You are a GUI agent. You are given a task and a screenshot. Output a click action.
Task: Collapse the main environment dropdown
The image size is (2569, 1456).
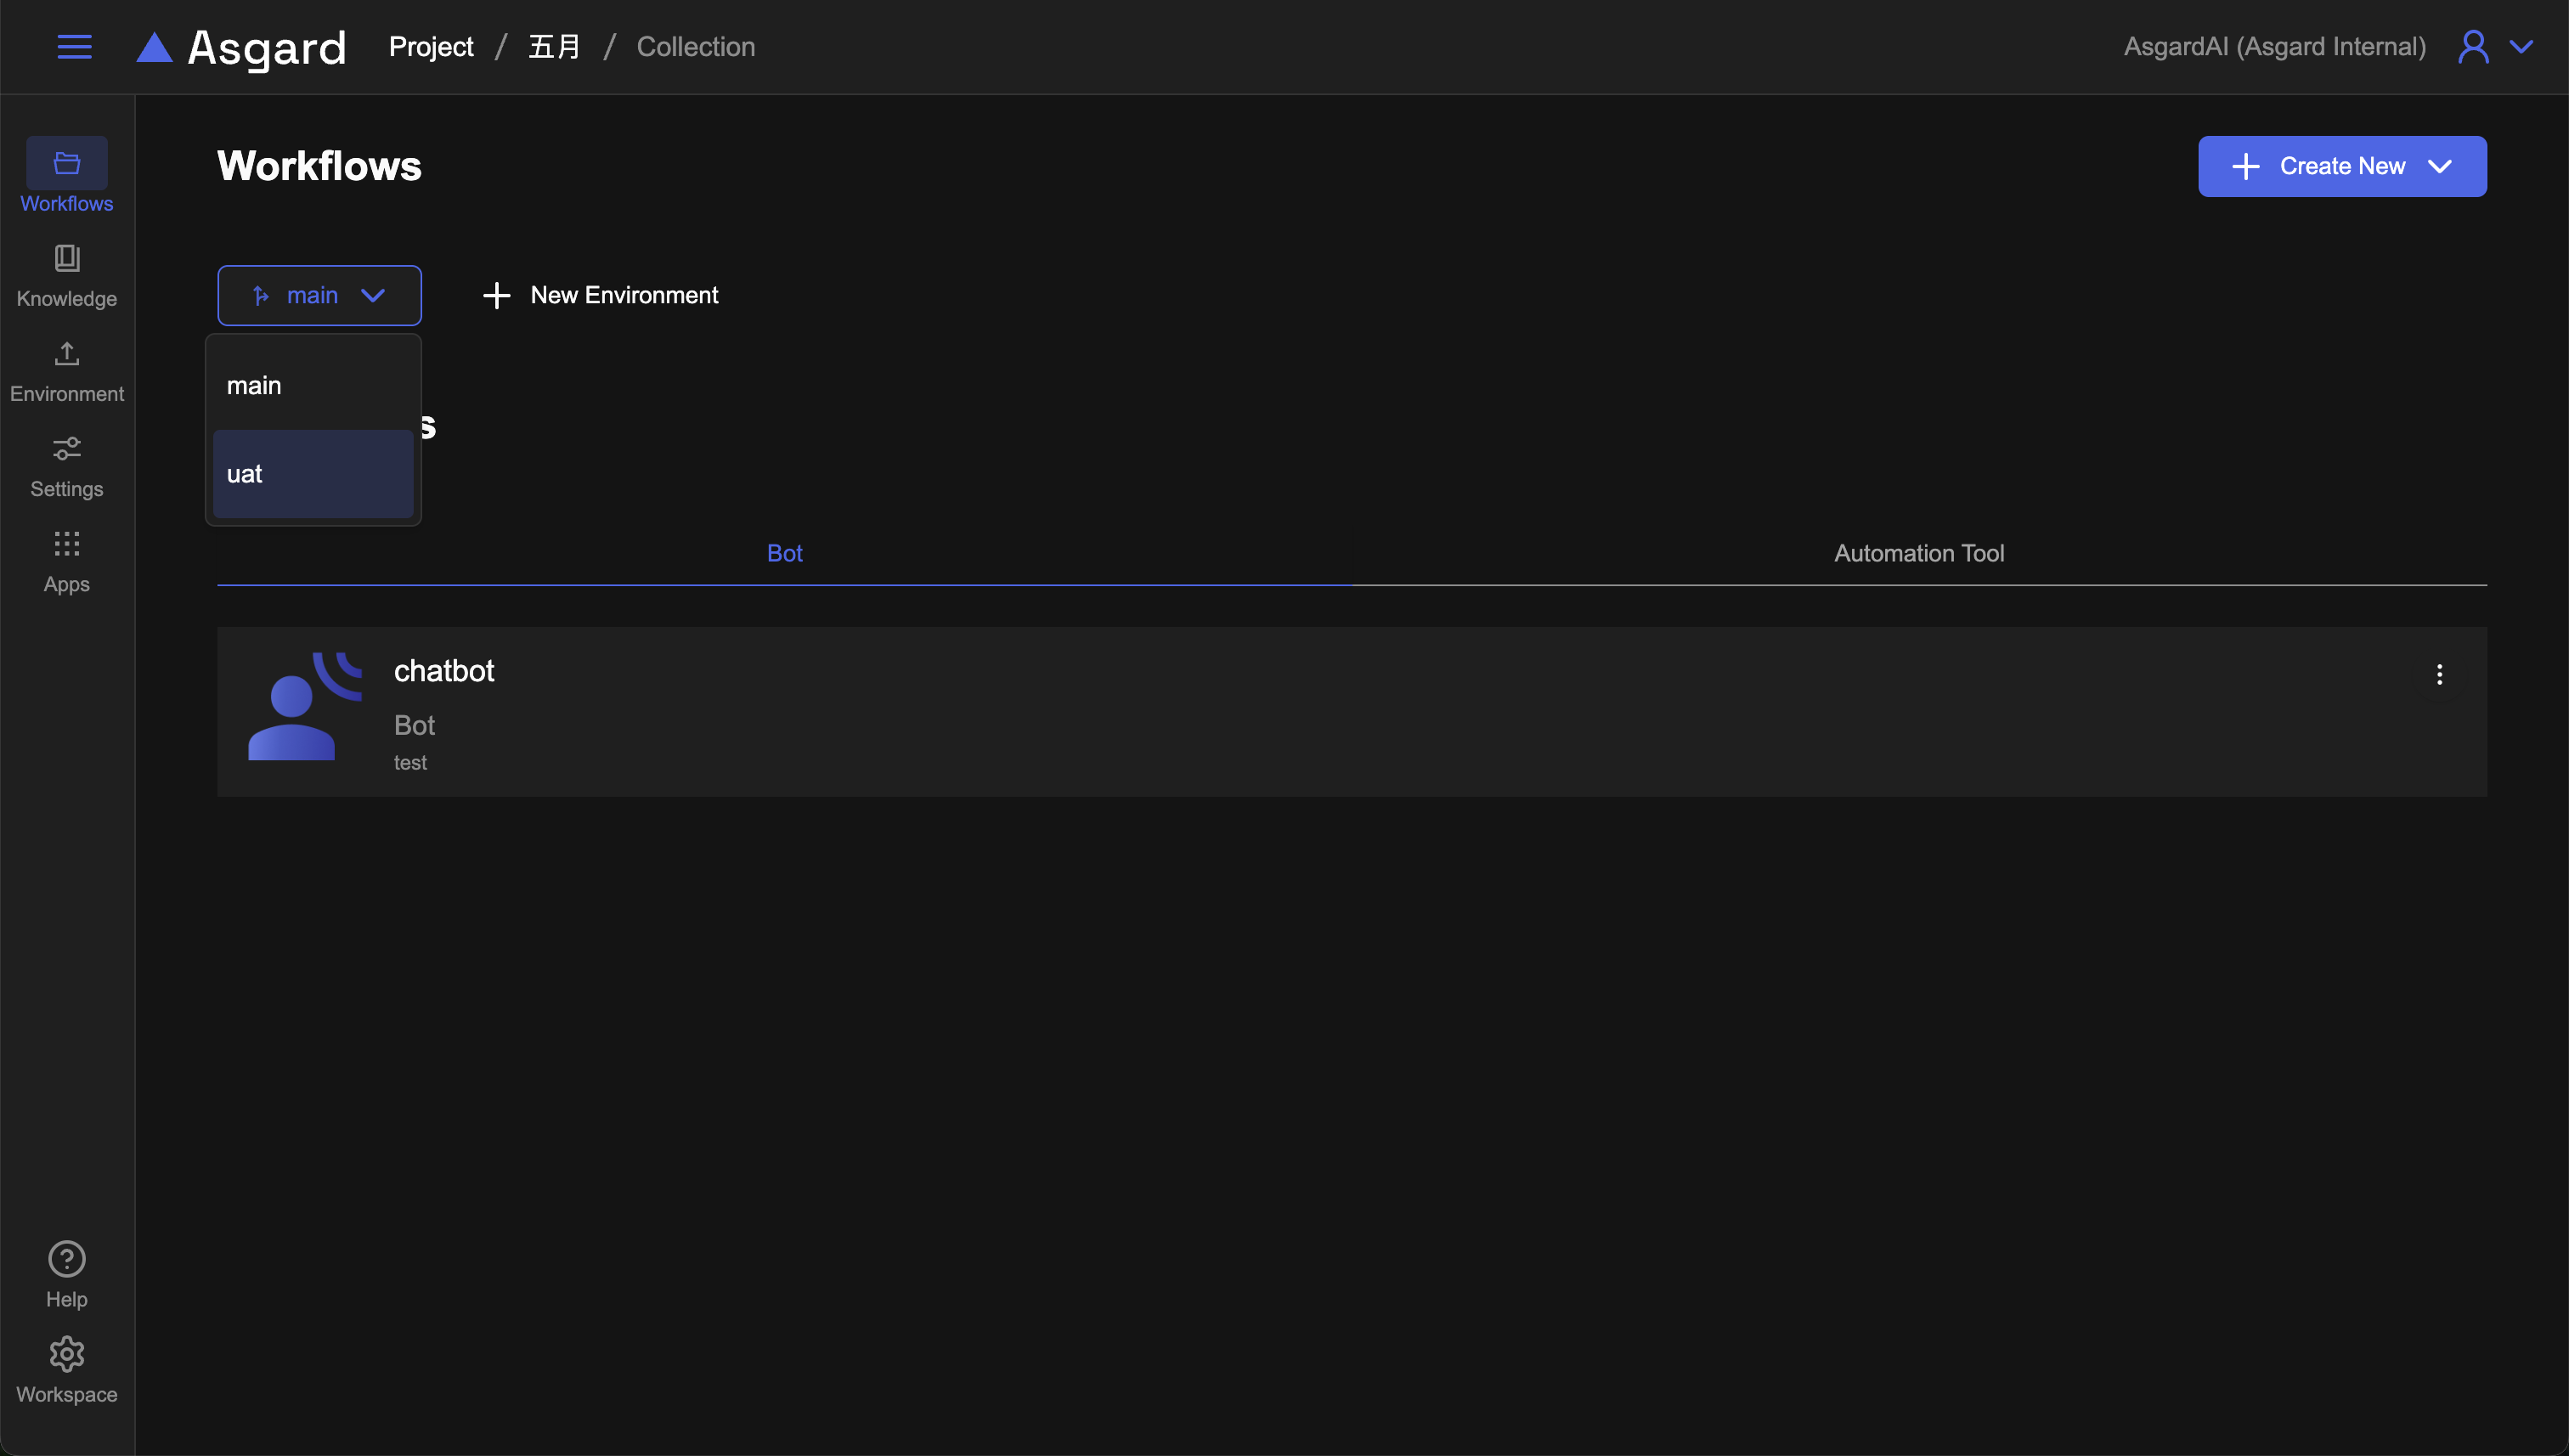coord(319,295)
